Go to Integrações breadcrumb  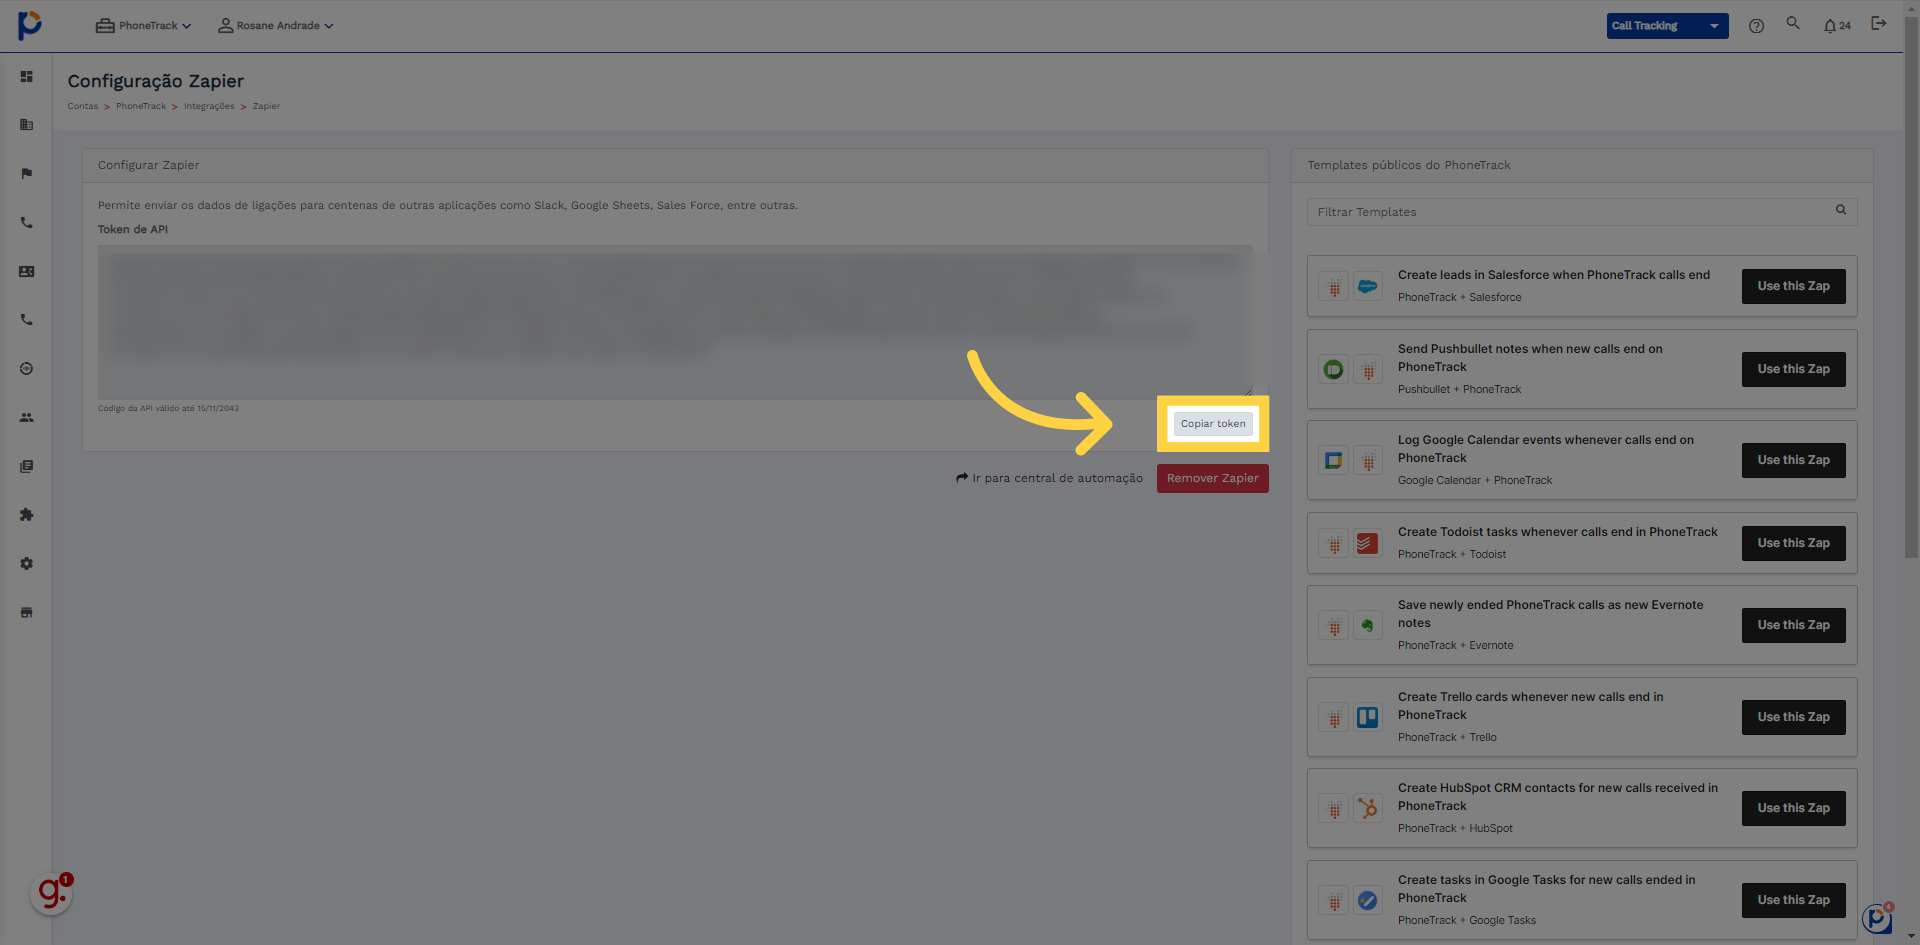(x=209, y=106)
